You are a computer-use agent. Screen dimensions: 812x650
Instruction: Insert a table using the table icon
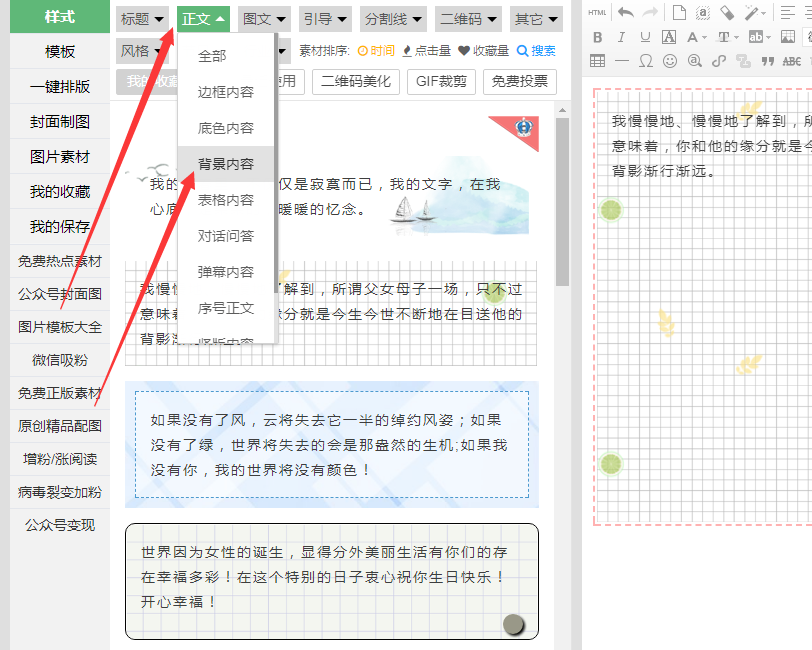click(598, 60)
